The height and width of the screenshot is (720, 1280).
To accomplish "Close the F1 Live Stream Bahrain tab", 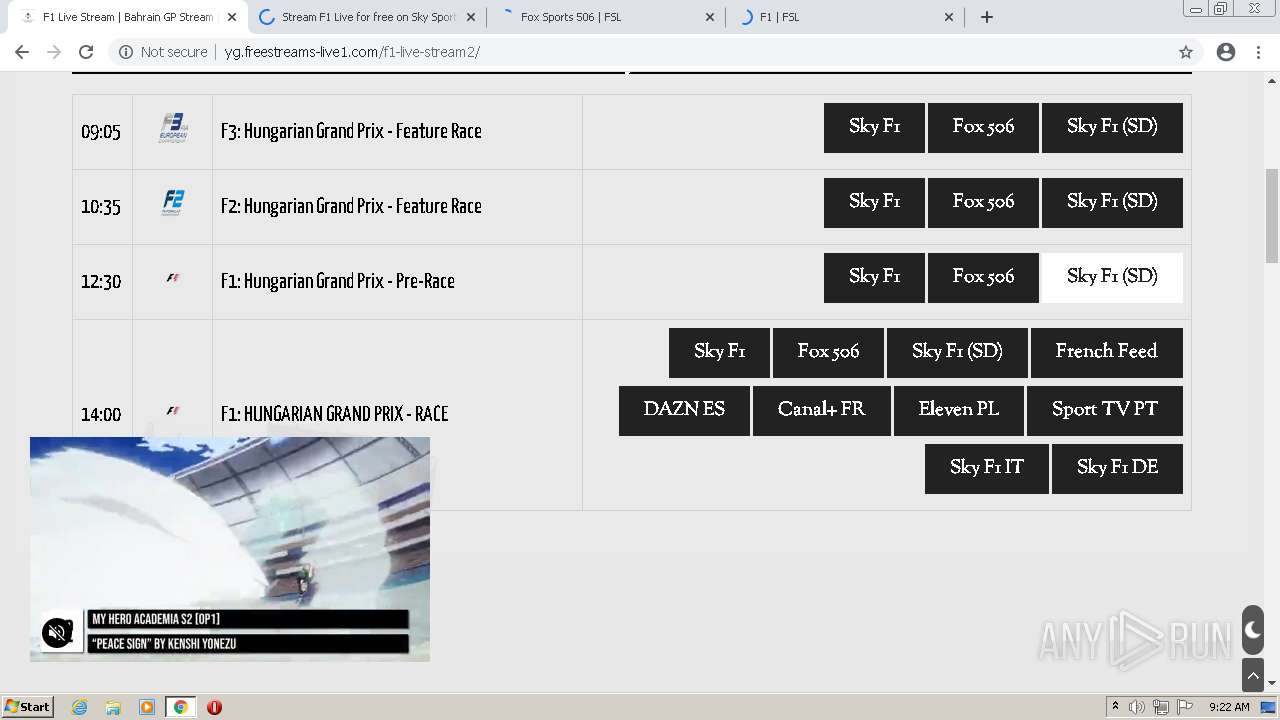I will click(232, 17).
